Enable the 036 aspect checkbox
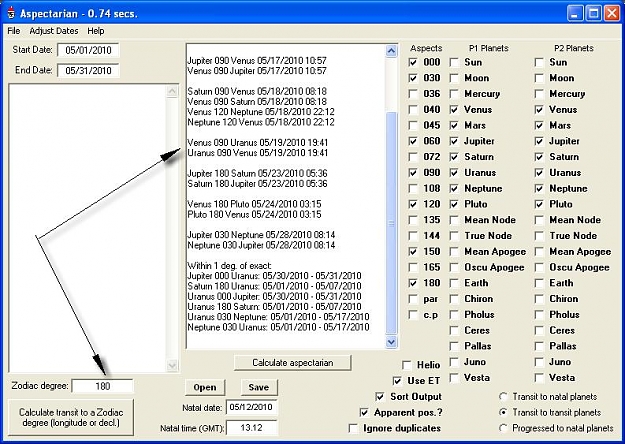This screenshot has height=444, width=625. [413, 94]
